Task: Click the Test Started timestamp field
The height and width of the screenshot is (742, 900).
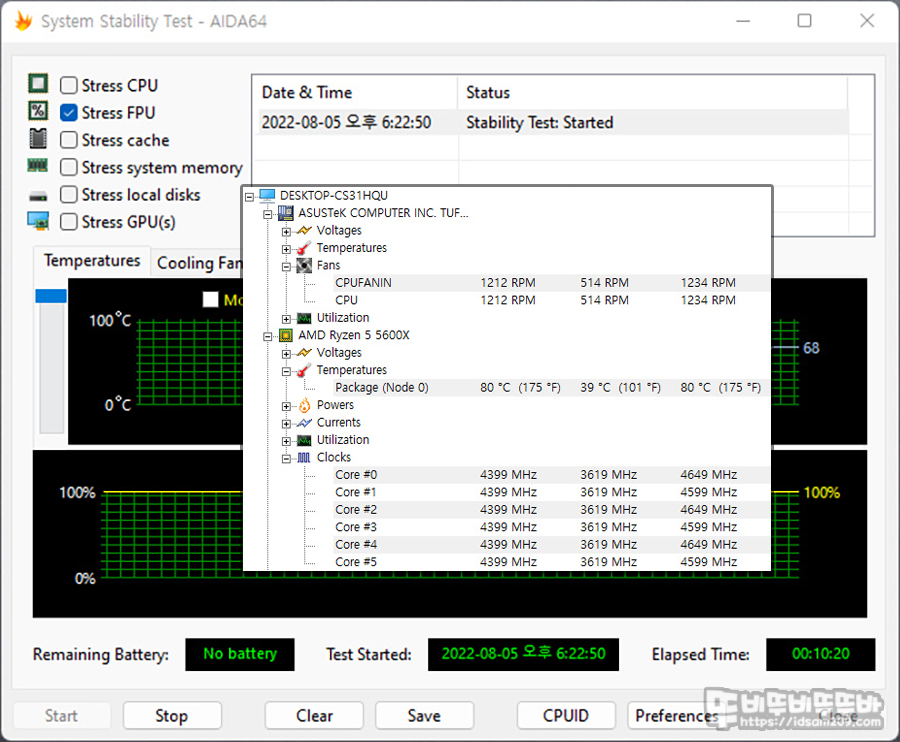Action: (x=523, y=654)
